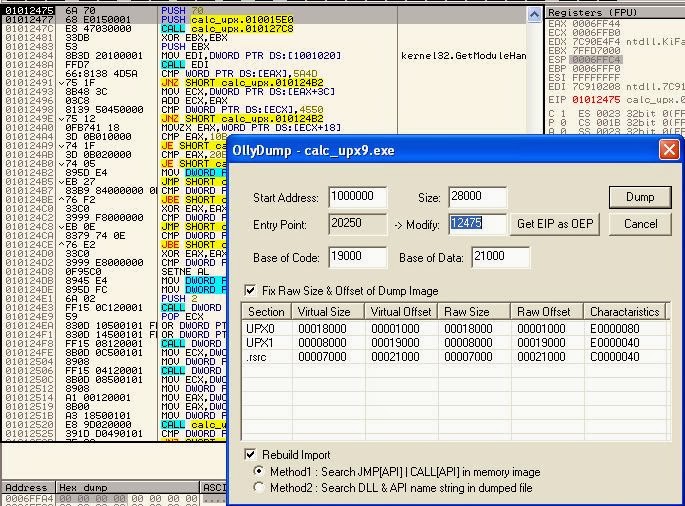The height and width of the screenshot is (506, 685).
Task: Click the Section column header
Action: [x=266, y=312]
